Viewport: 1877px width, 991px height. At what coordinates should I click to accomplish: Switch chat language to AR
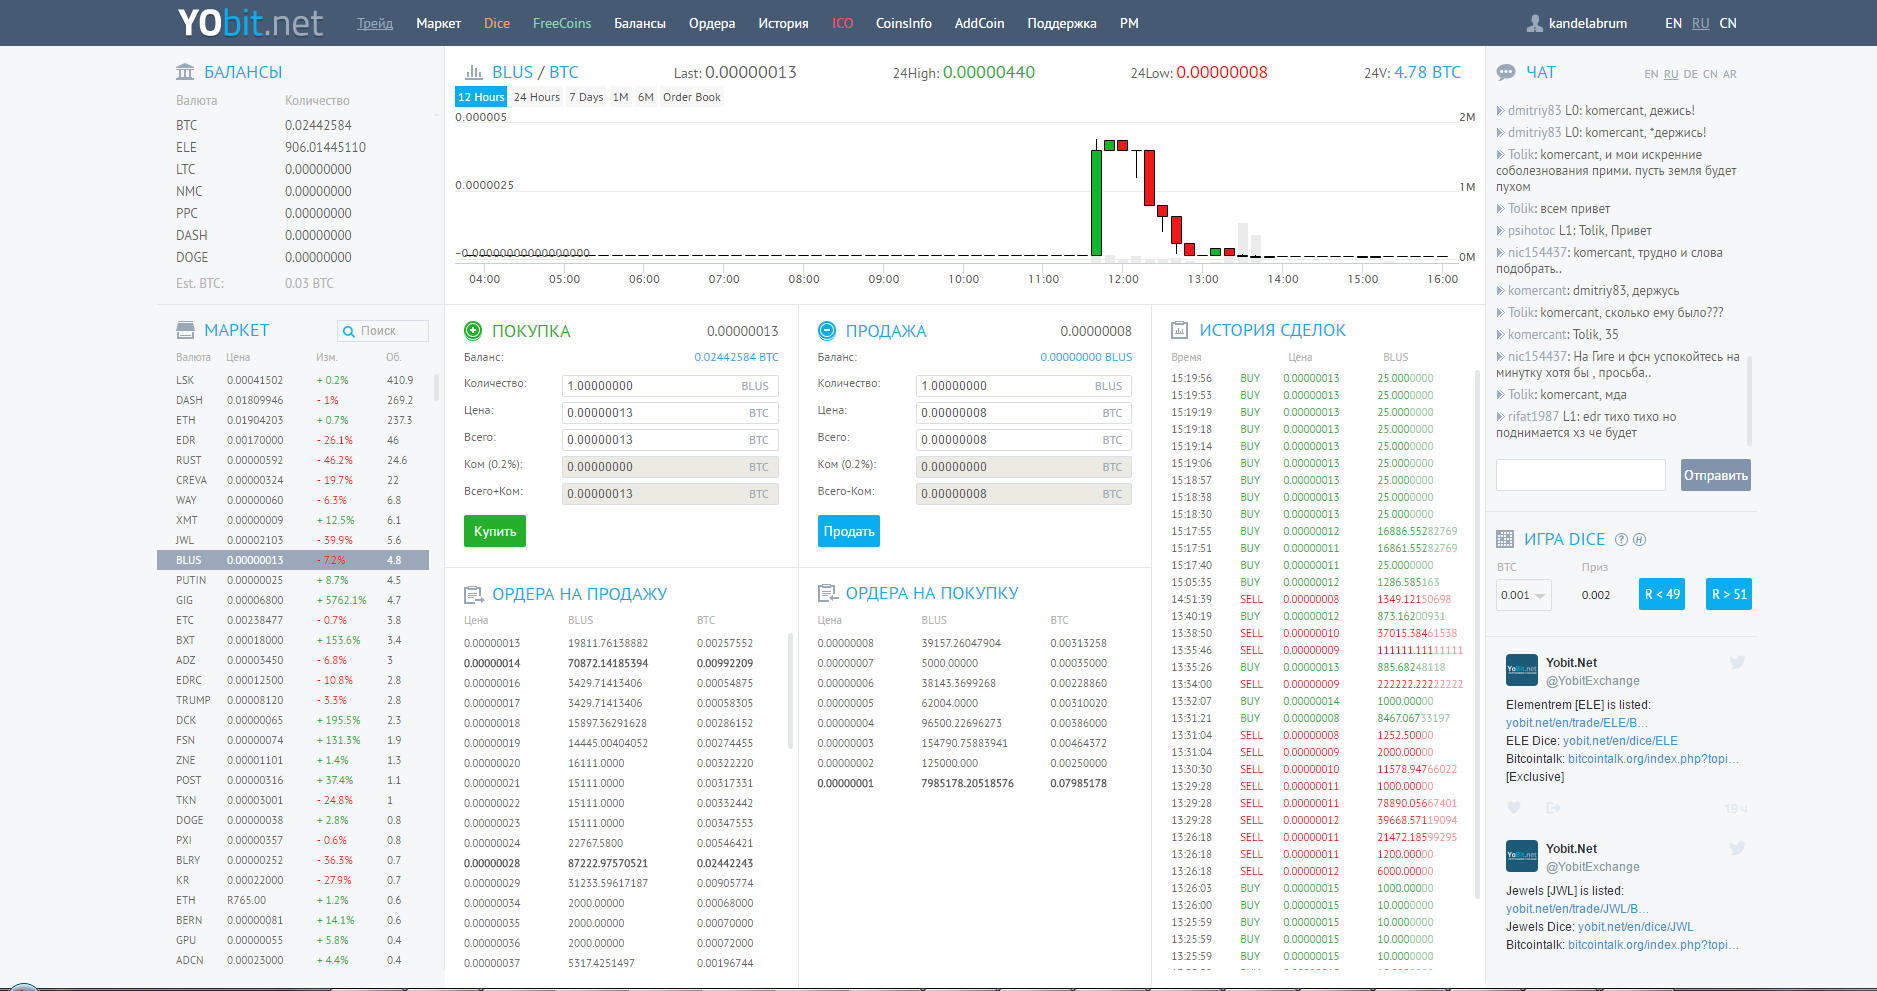(1729, 74)
